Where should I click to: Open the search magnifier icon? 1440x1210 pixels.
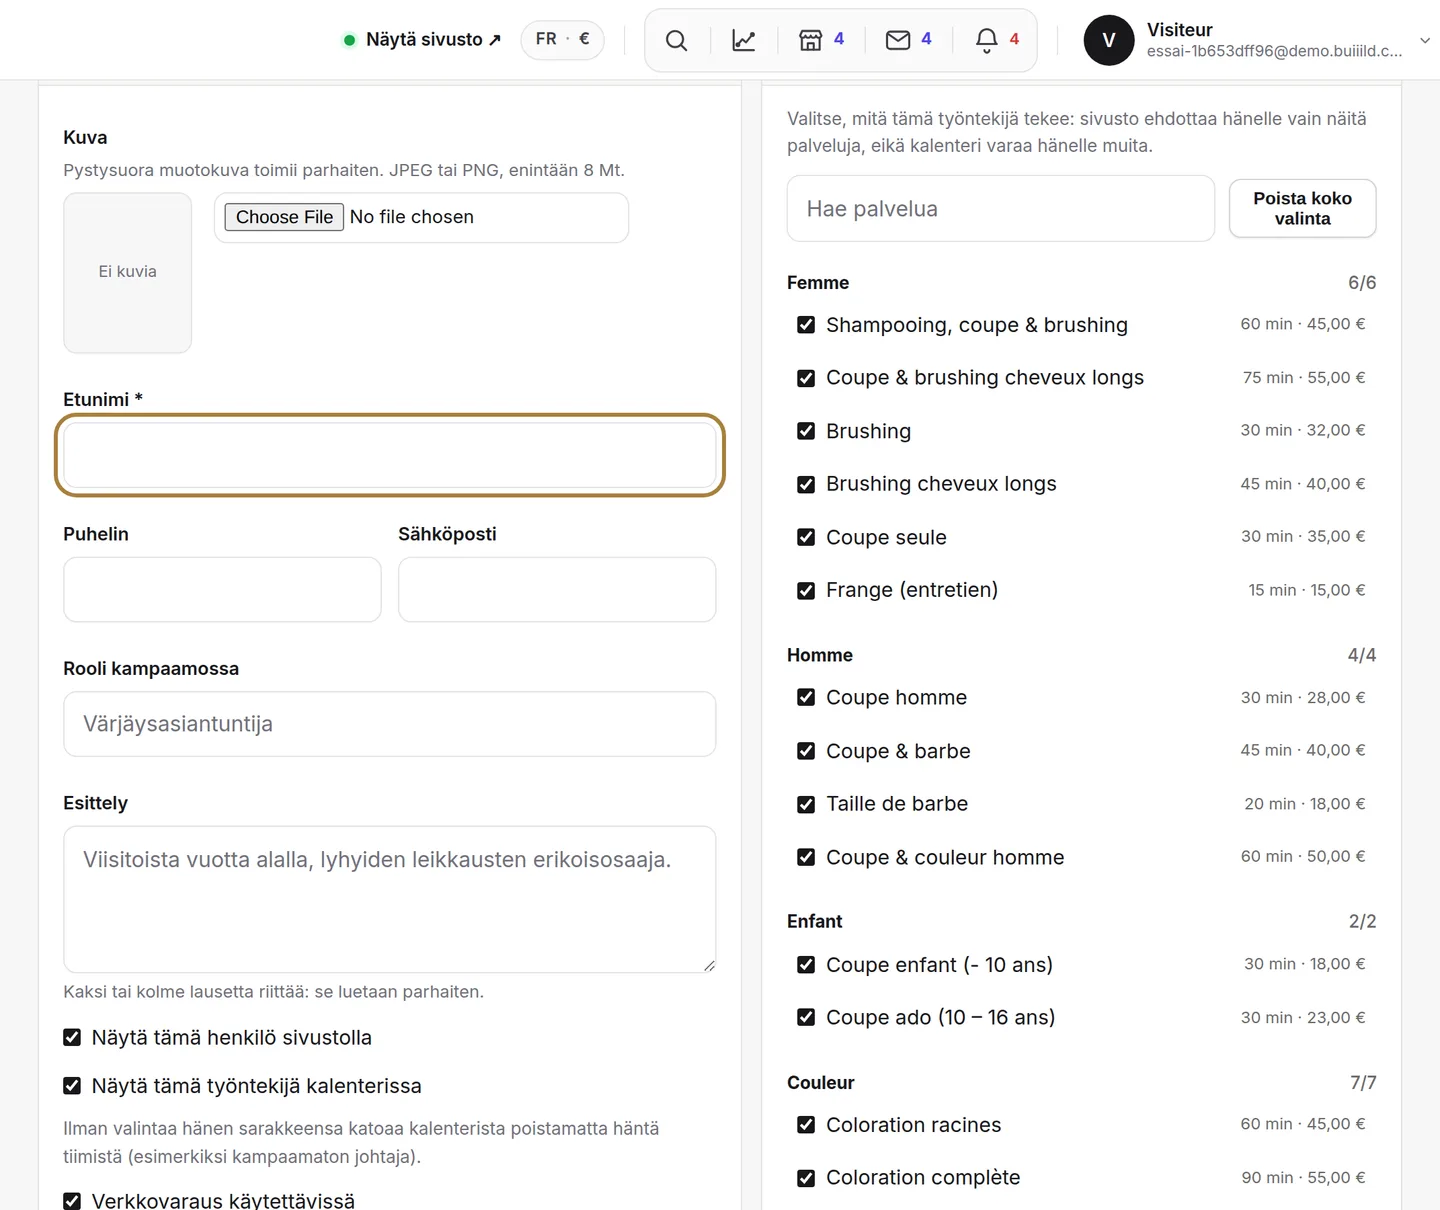click(677, 40)
